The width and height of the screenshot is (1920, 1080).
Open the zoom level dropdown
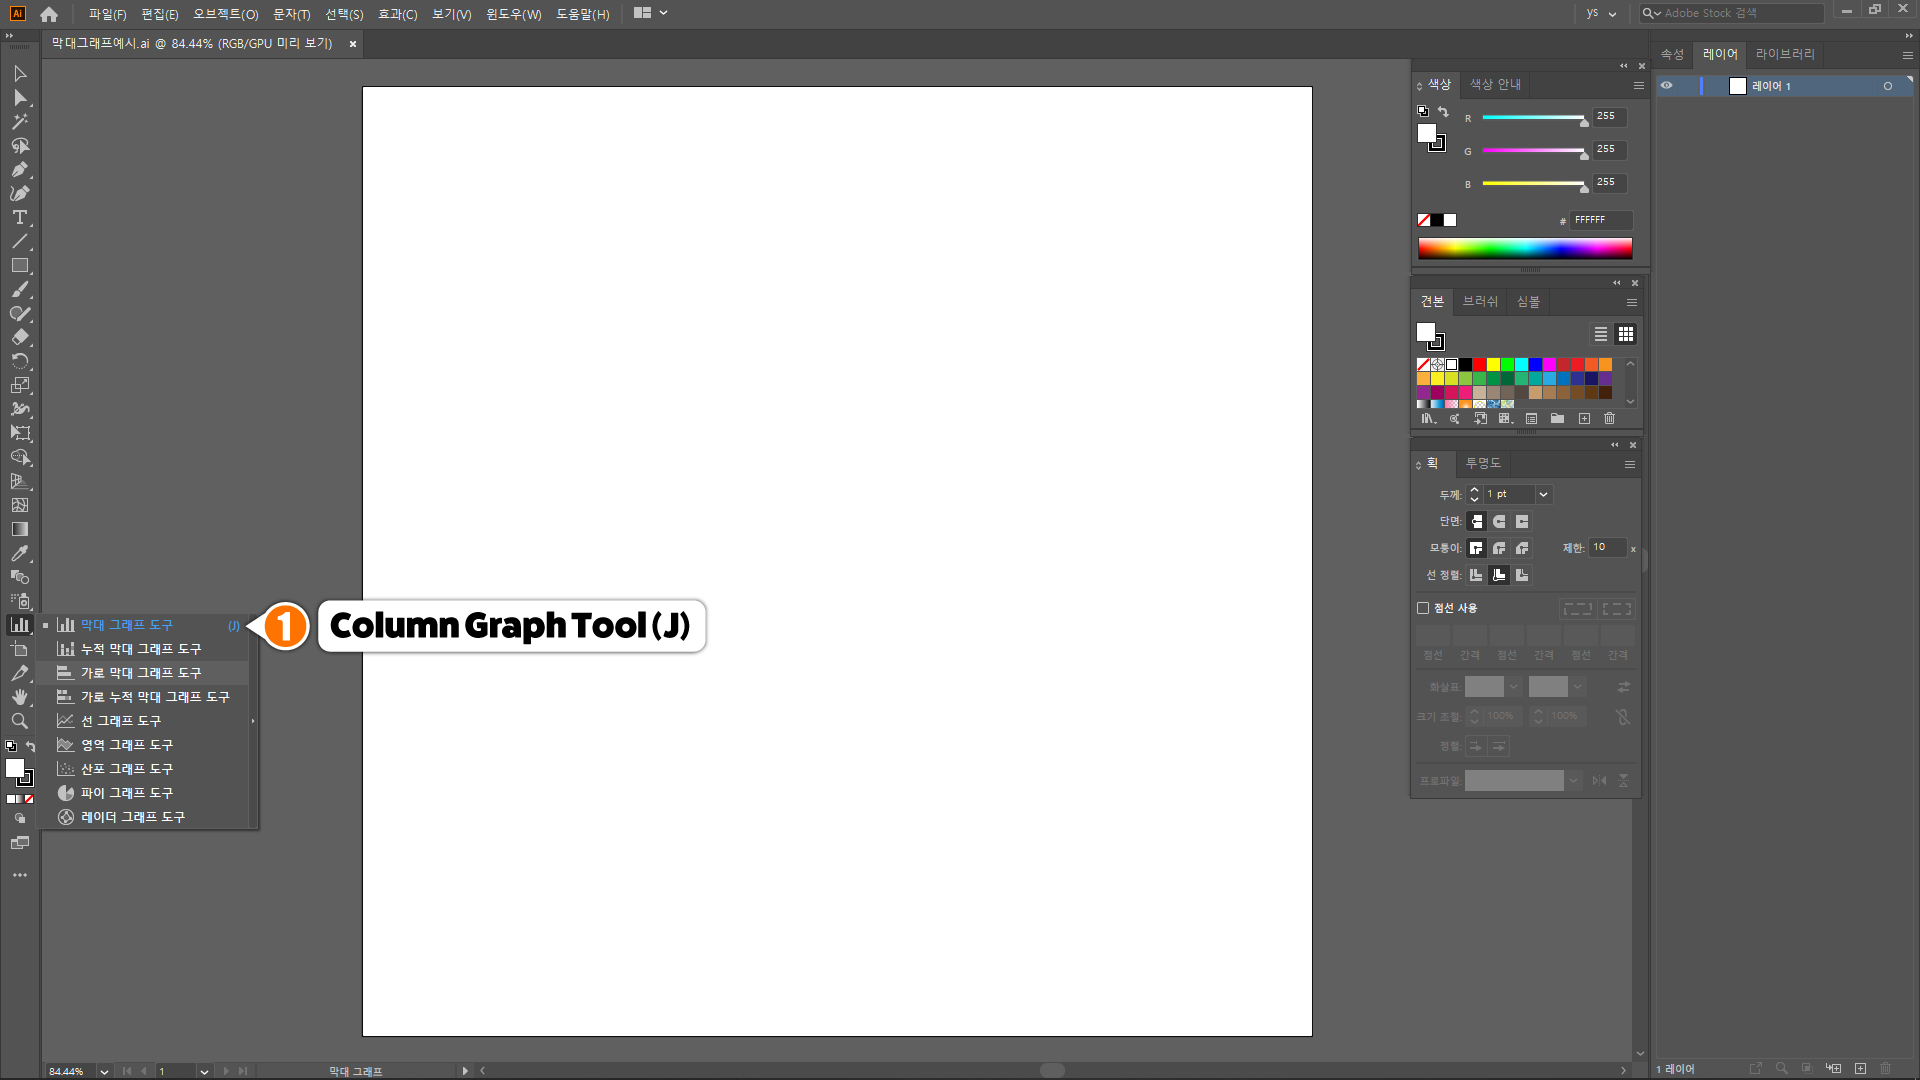(x=104, y=1071)
